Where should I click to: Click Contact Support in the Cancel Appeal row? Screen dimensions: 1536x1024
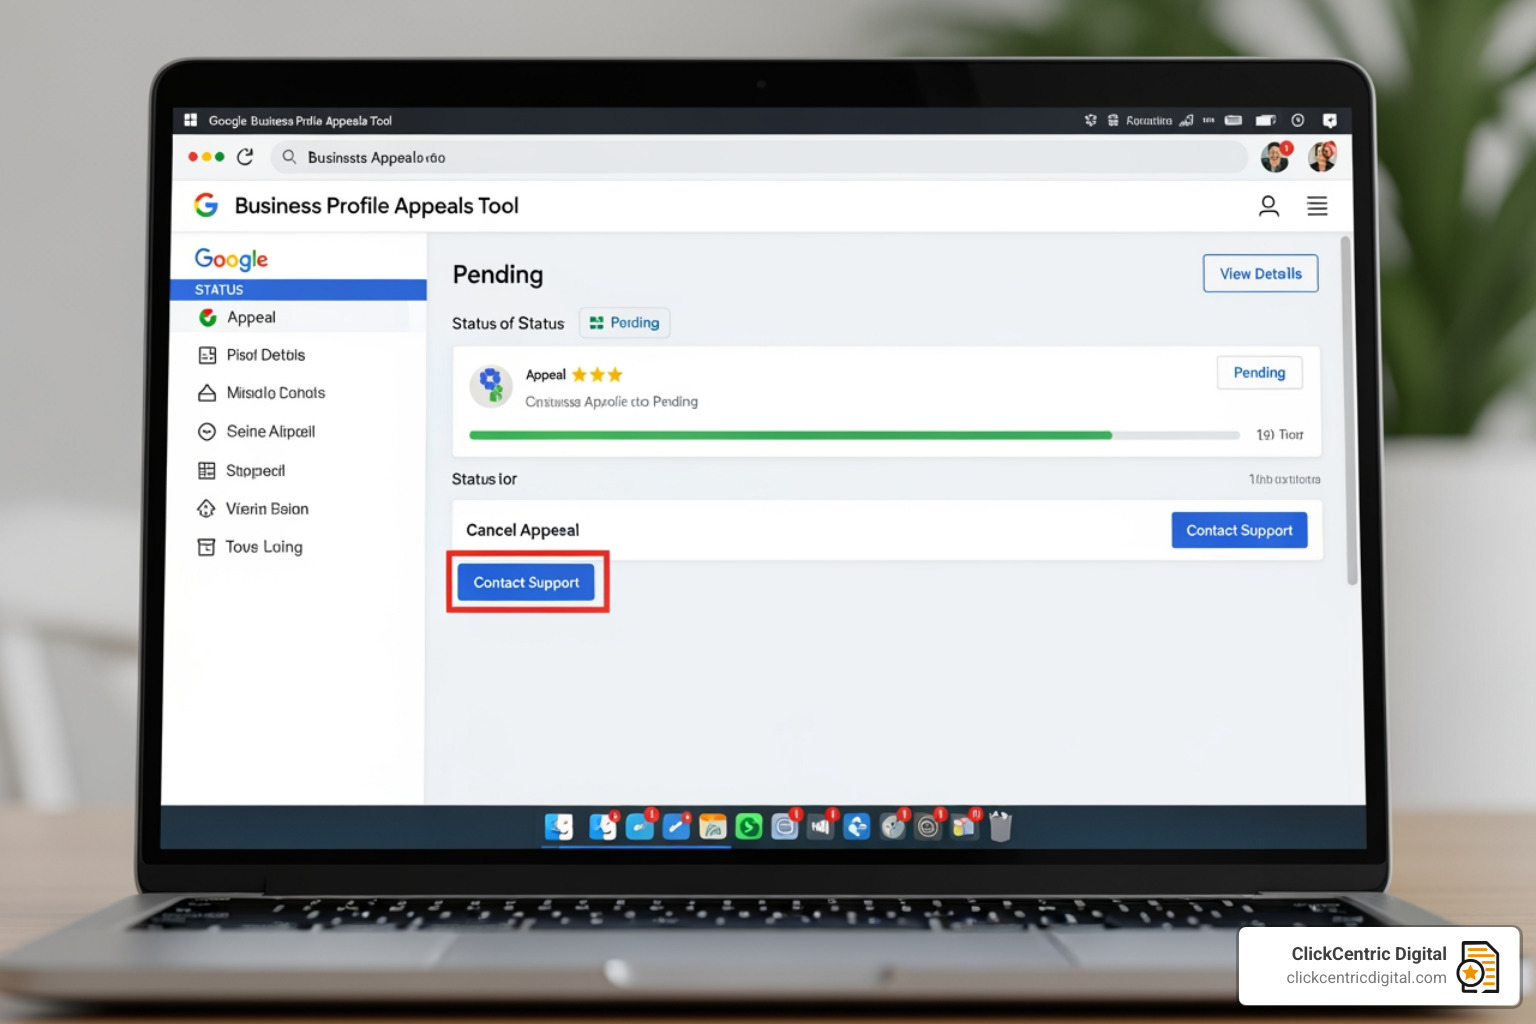pos(1239,530)
